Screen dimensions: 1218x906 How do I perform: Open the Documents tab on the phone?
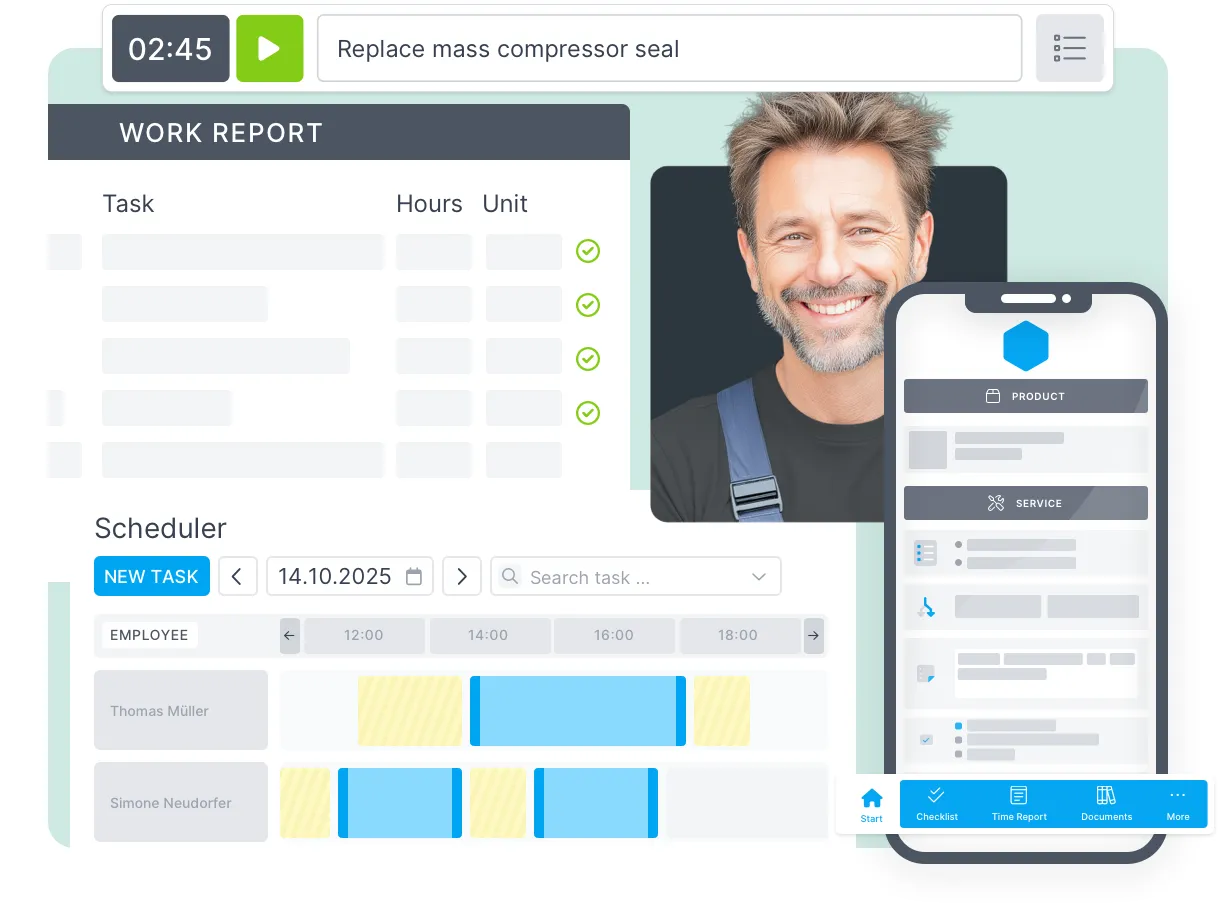click(x=1107, y=805)
